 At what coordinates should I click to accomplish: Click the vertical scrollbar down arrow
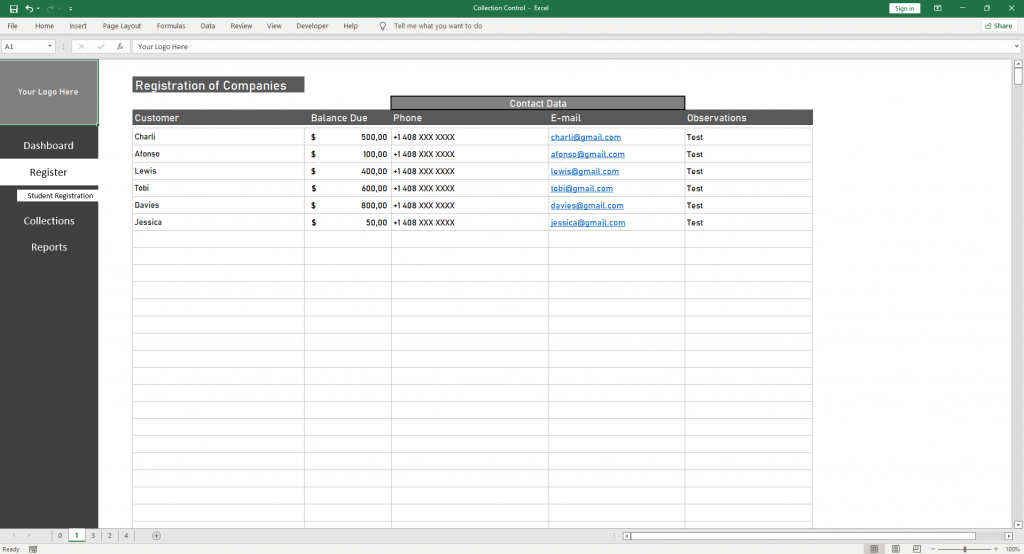pyautogui.click(x=1017, y=525)
